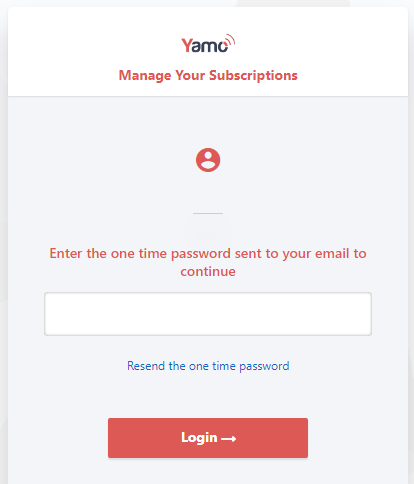This screenshot has height=484, width=414.
Task: Click the signal waves on Yamo logo
Action: [x=230, y=40]
